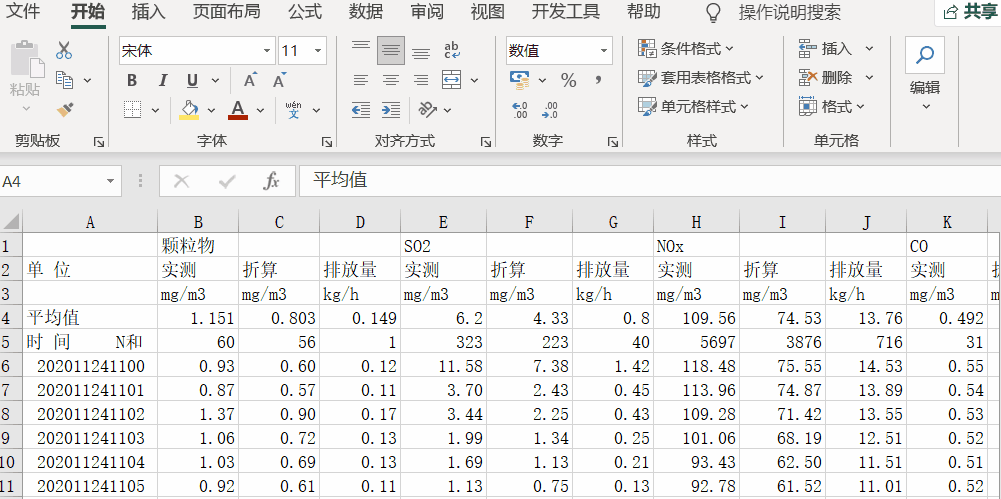The height and width of the screenshot is (499, 1001).
Task: Increase font size with larger A
Action: click(x=250, y=80)
